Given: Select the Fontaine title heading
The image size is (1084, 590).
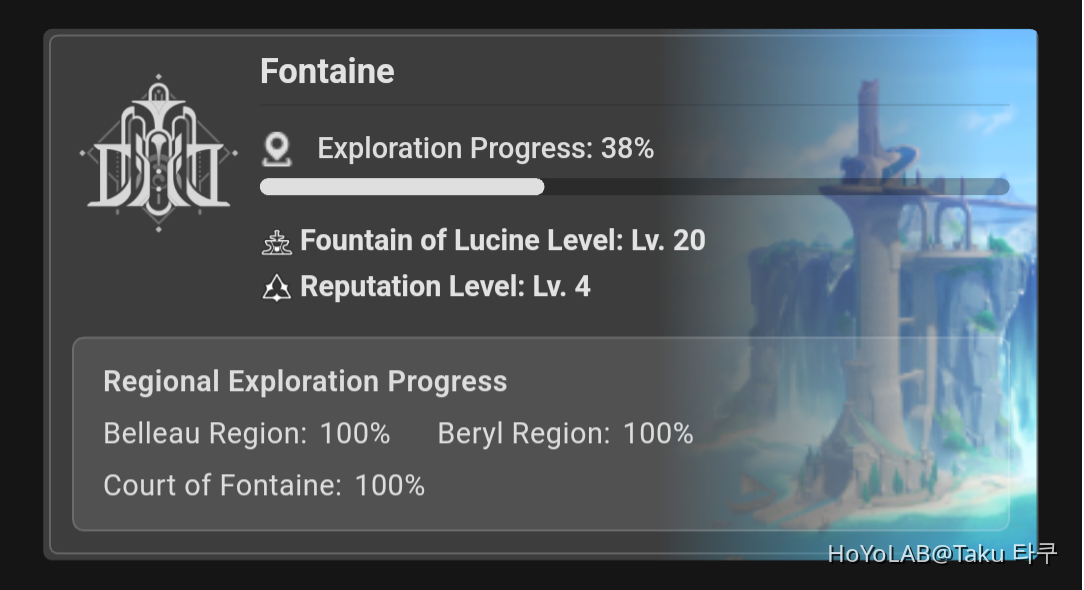Looking at the screenshot, I should coord(327,70).
